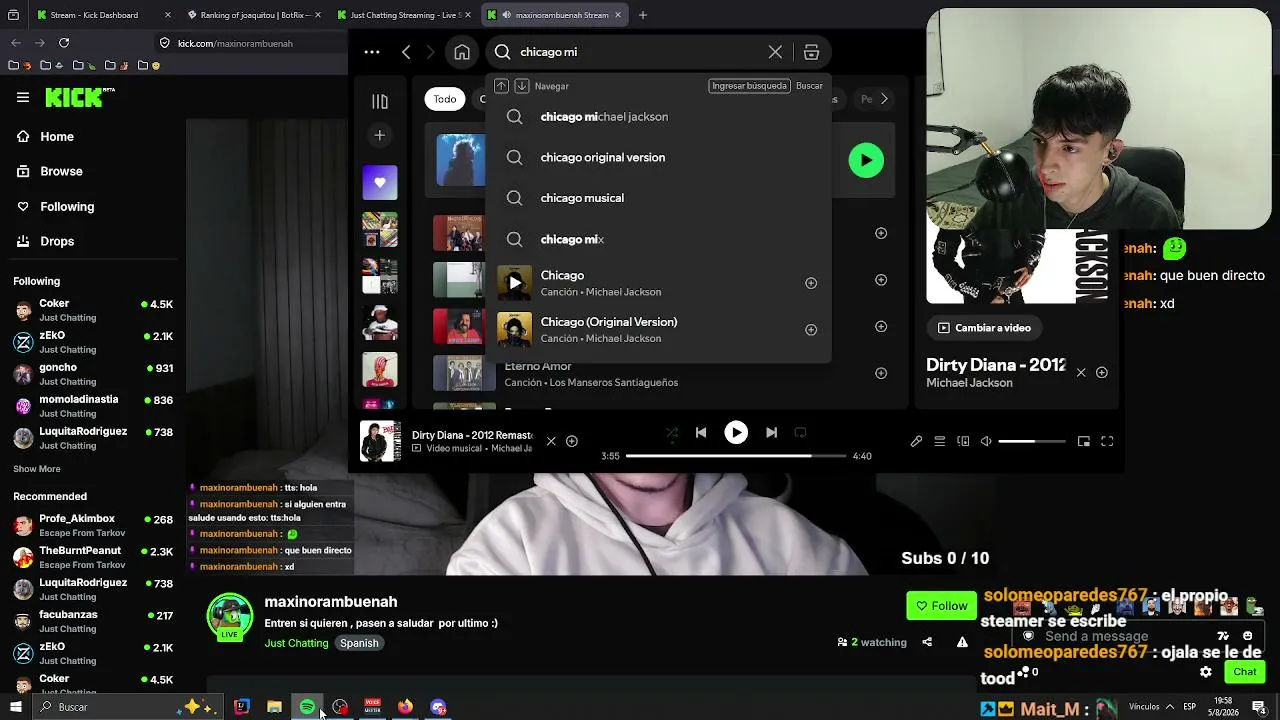The height and width of the screenshot is (720, 1280).
Task: Add the 'Eterno Amor' track to library
Action: pos(881,373)
